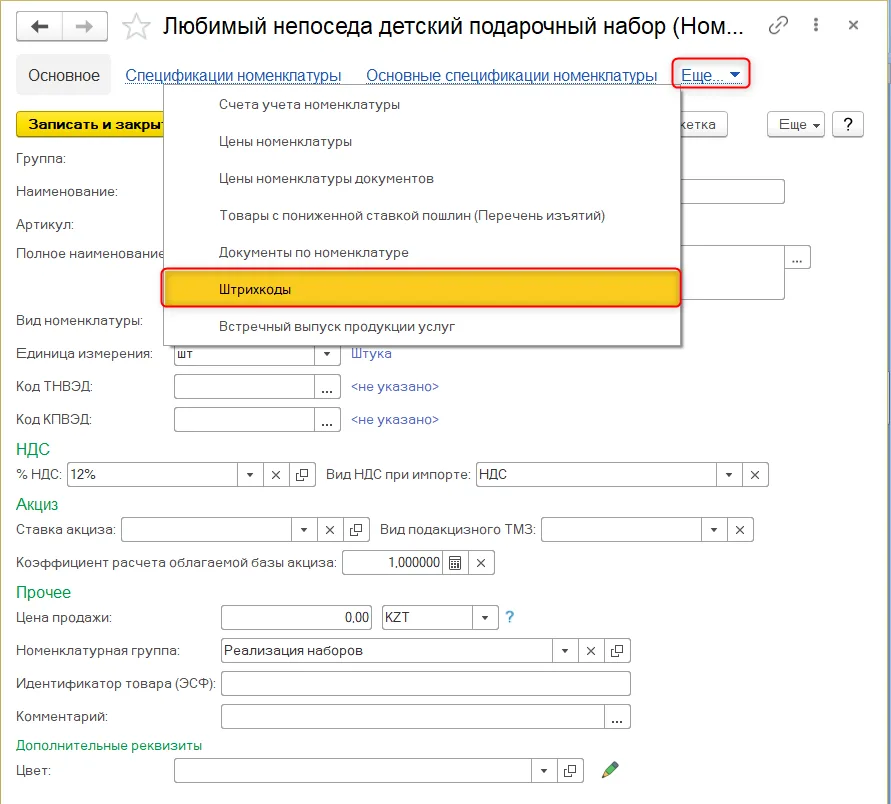Open Встречный выпуск продукции услуг
The image size is (891, 804).
tap(421, 326)
